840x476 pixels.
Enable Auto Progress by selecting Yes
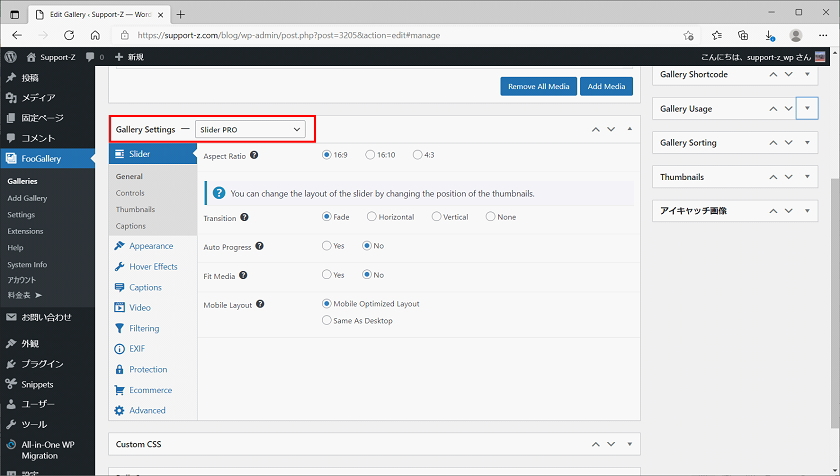pos(327,245)
